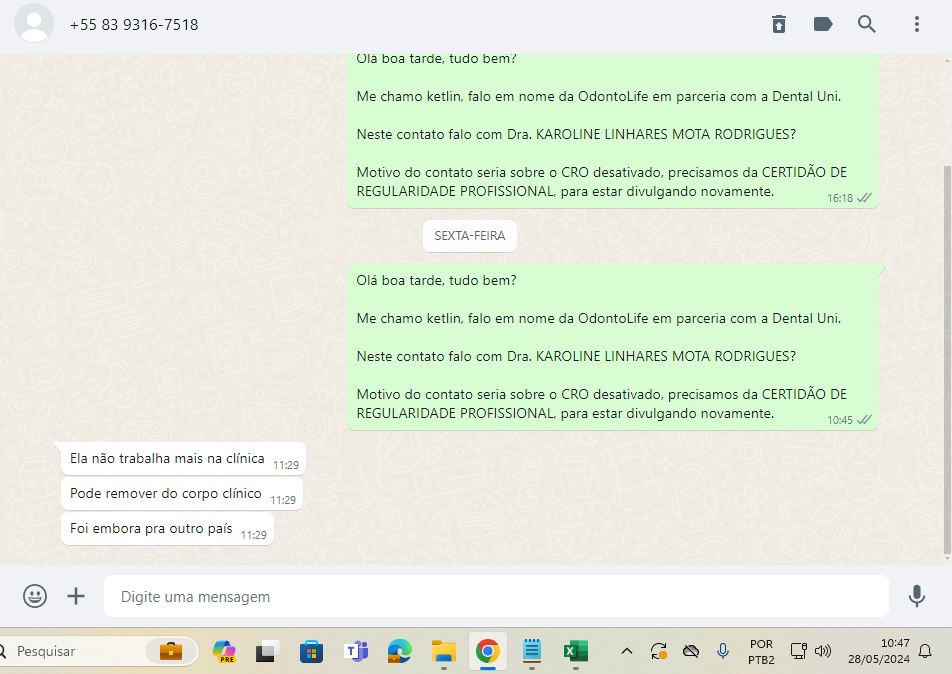Open network display tray icon

point(798,652)
